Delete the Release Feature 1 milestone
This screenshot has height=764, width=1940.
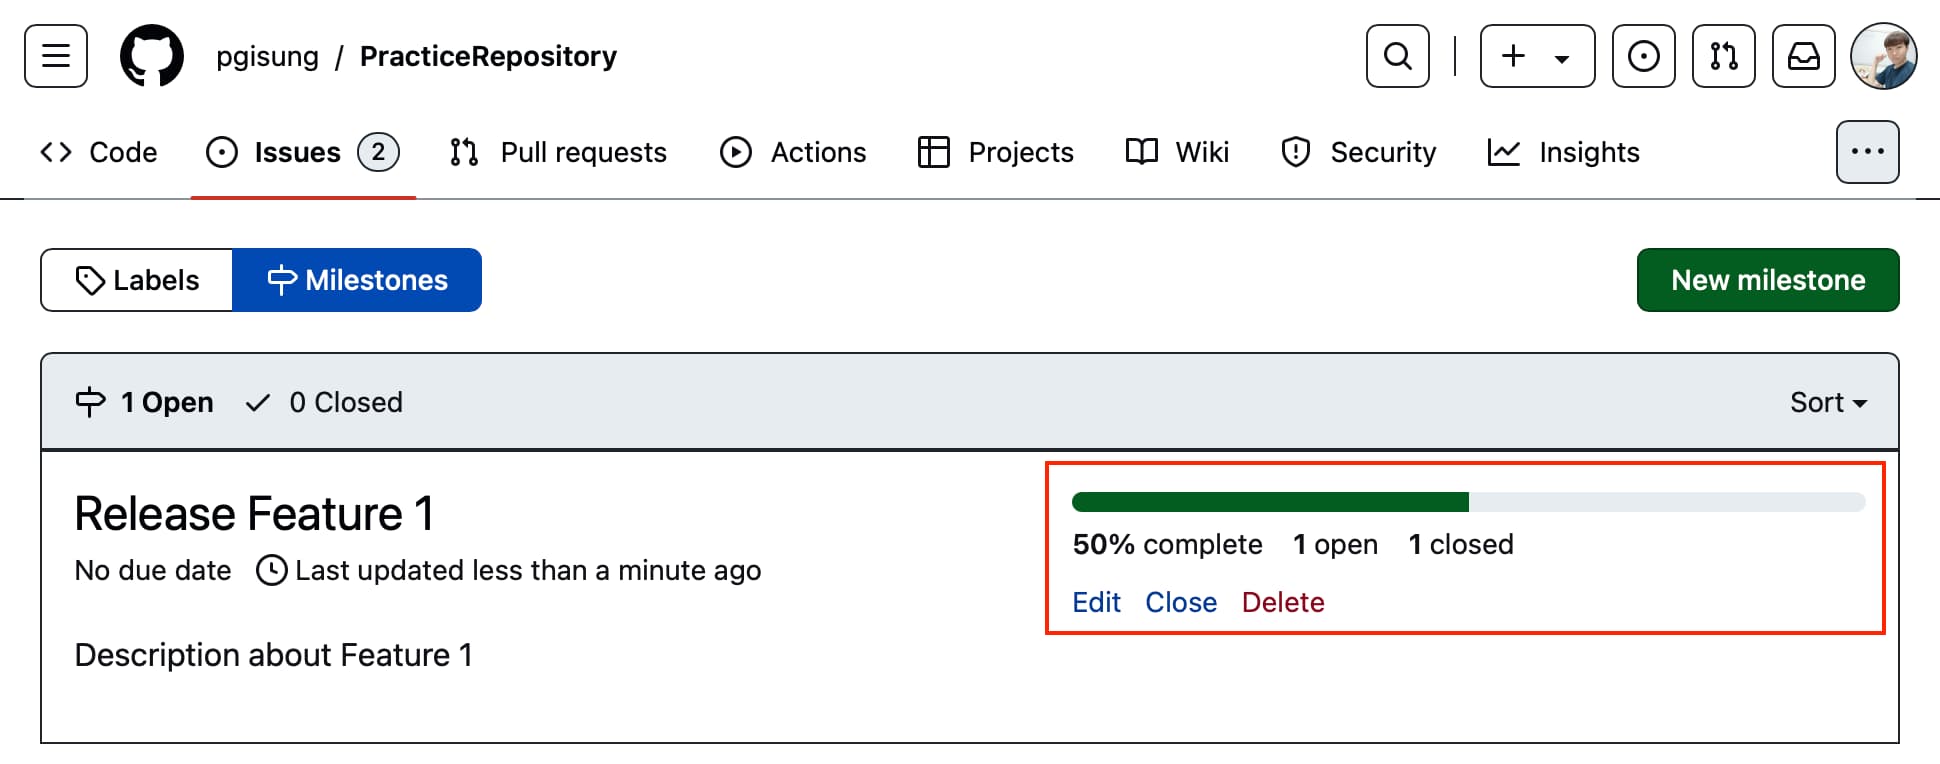pyautogui.click(x=1283, y=602)
